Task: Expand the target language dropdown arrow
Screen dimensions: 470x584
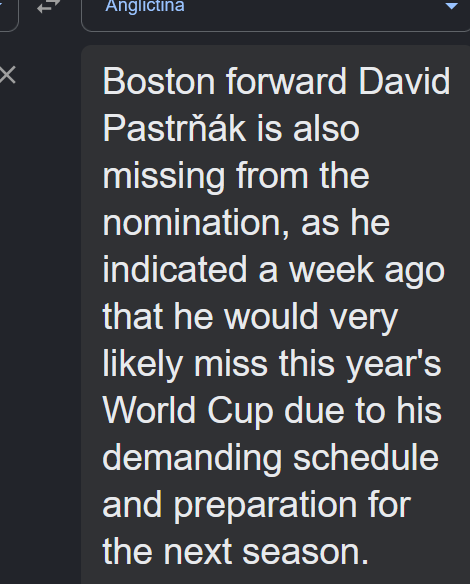Action: (451, 6)
